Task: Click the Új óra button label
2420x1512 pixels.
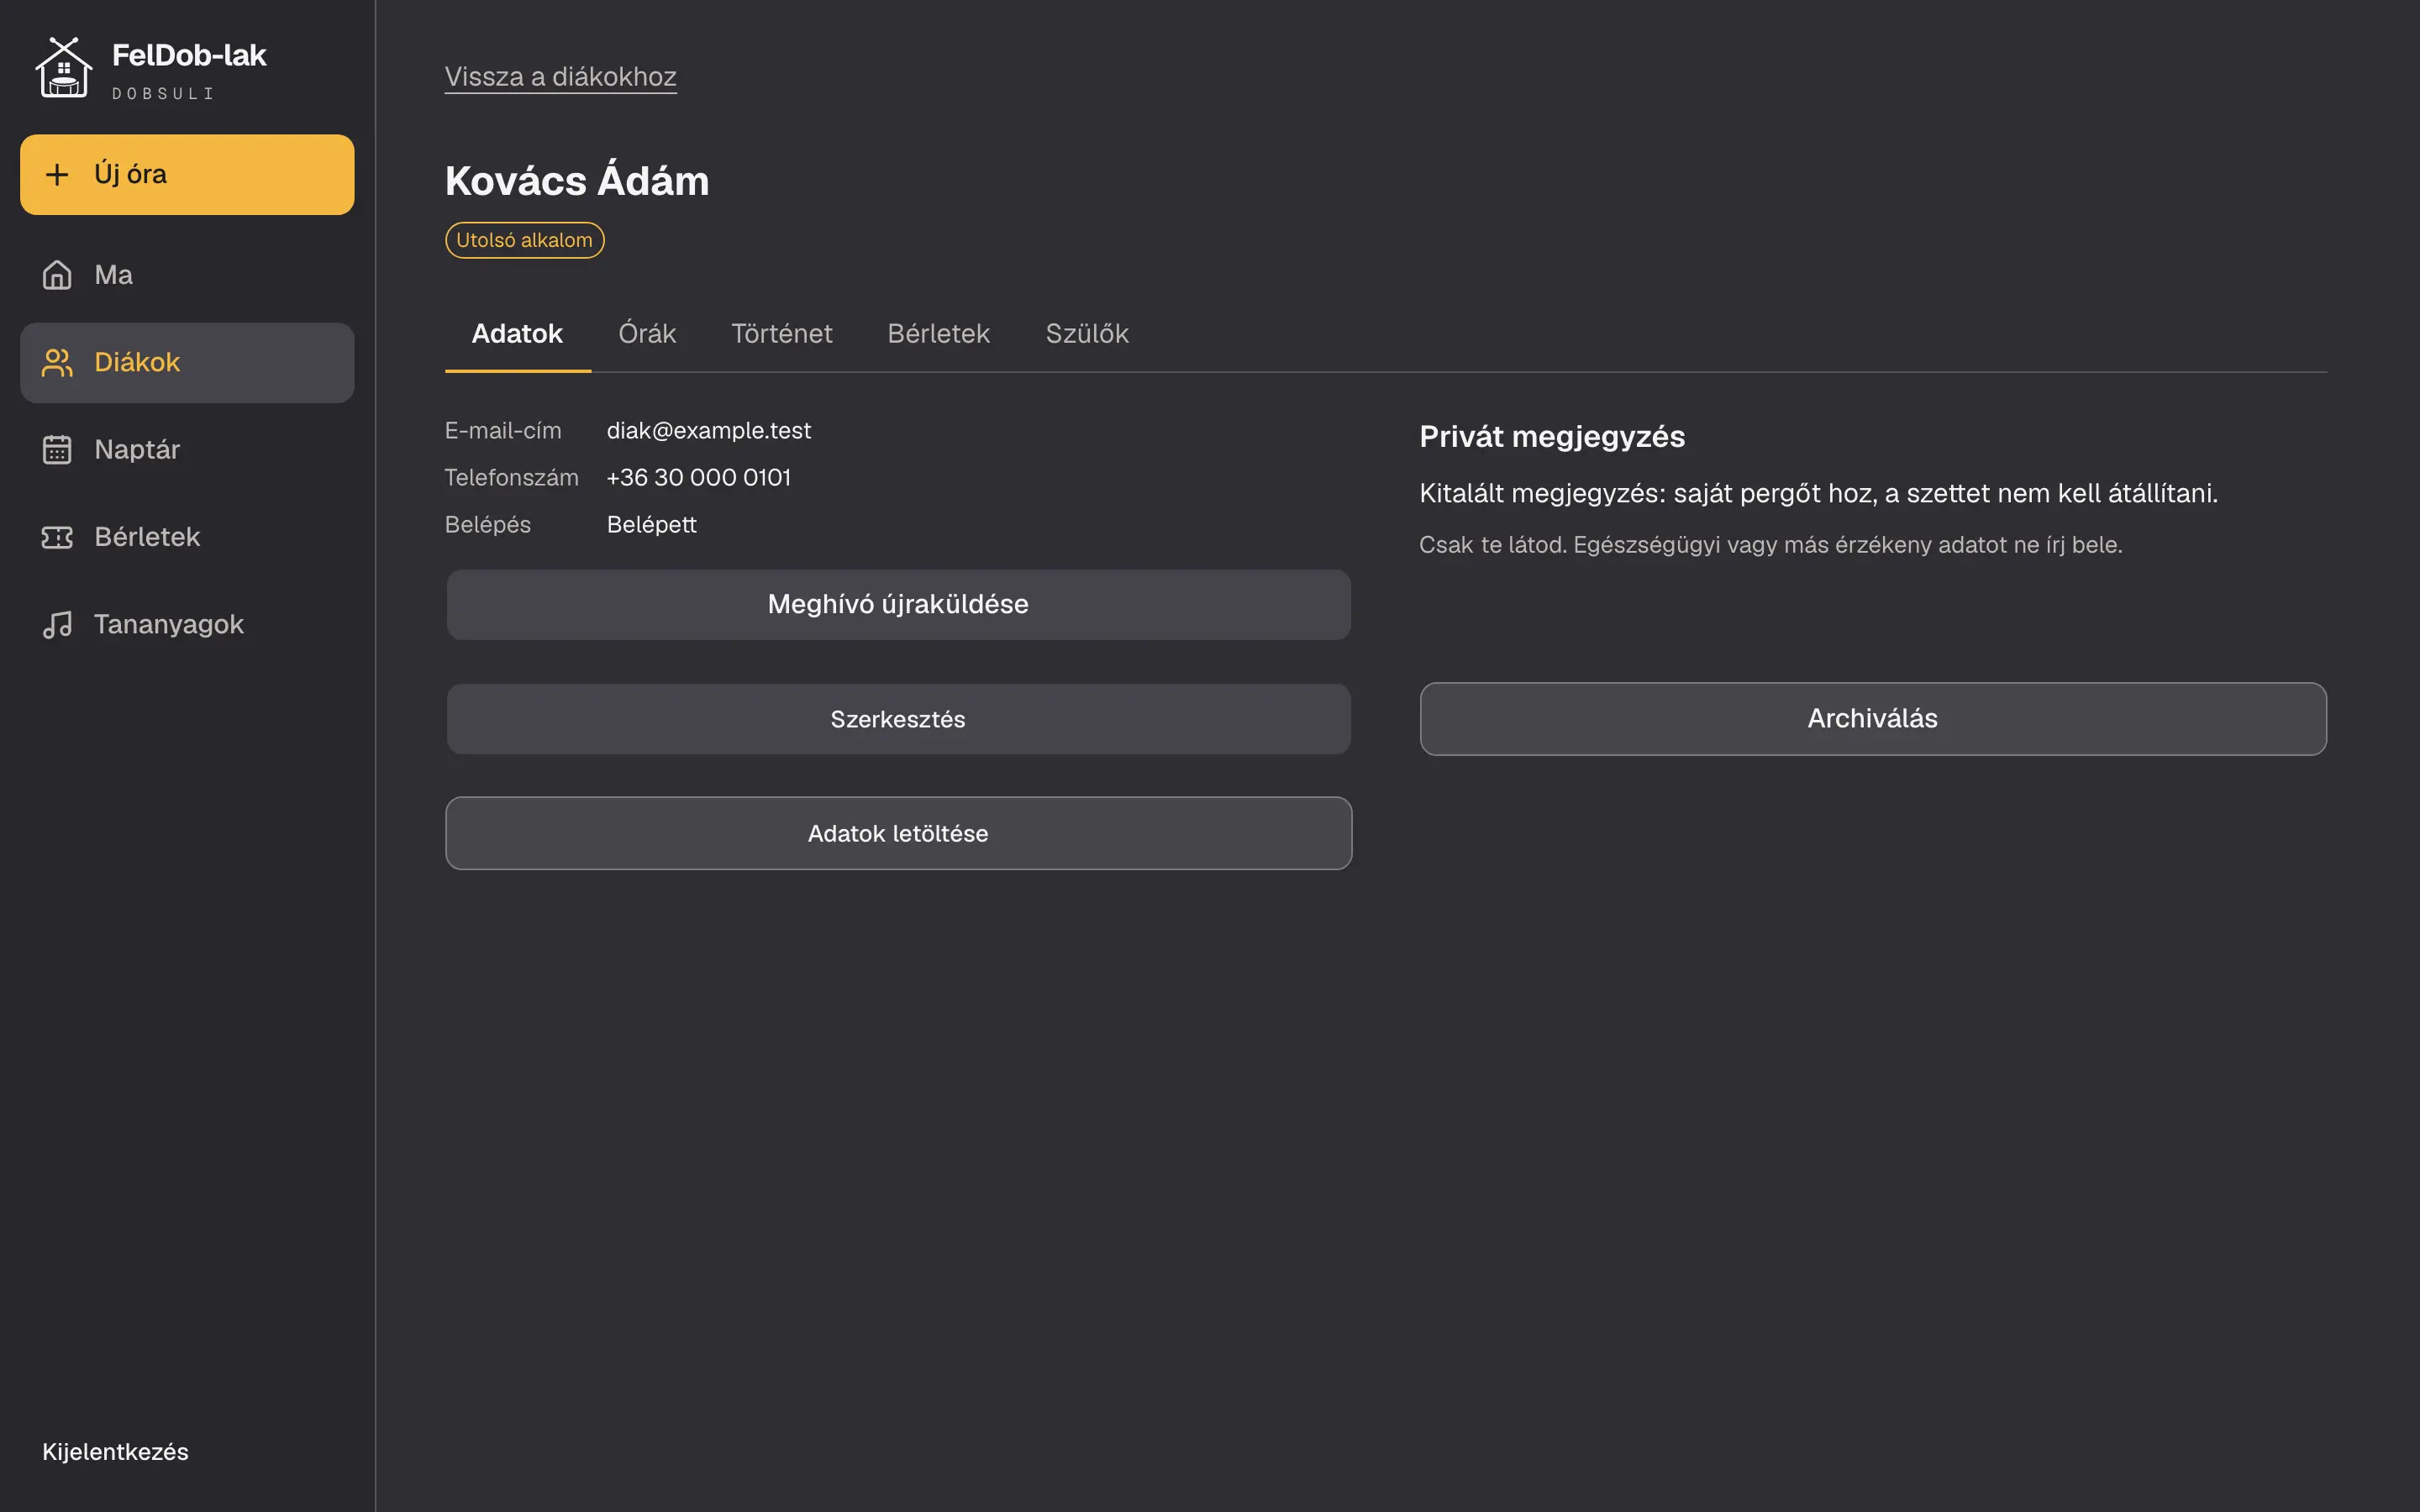Action: click(x=130, y=174)
